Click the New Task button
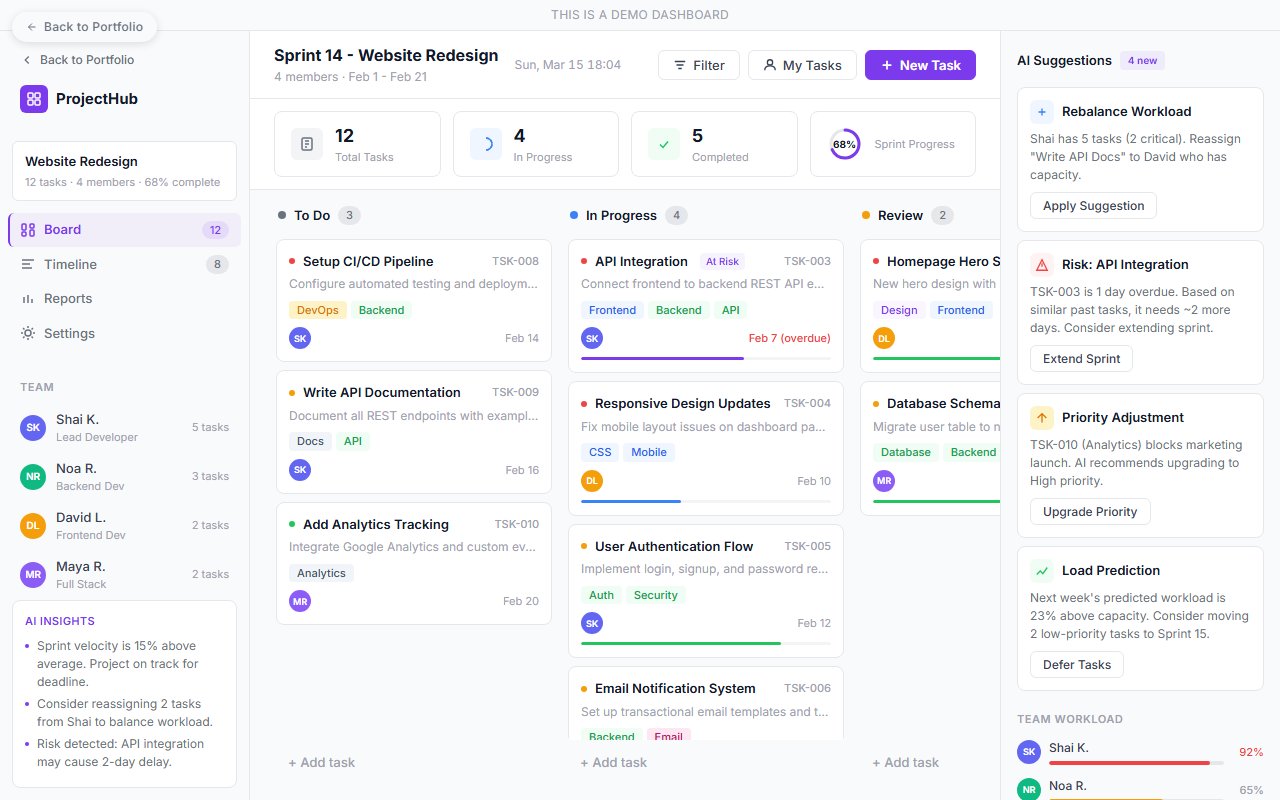 point(920,65)
